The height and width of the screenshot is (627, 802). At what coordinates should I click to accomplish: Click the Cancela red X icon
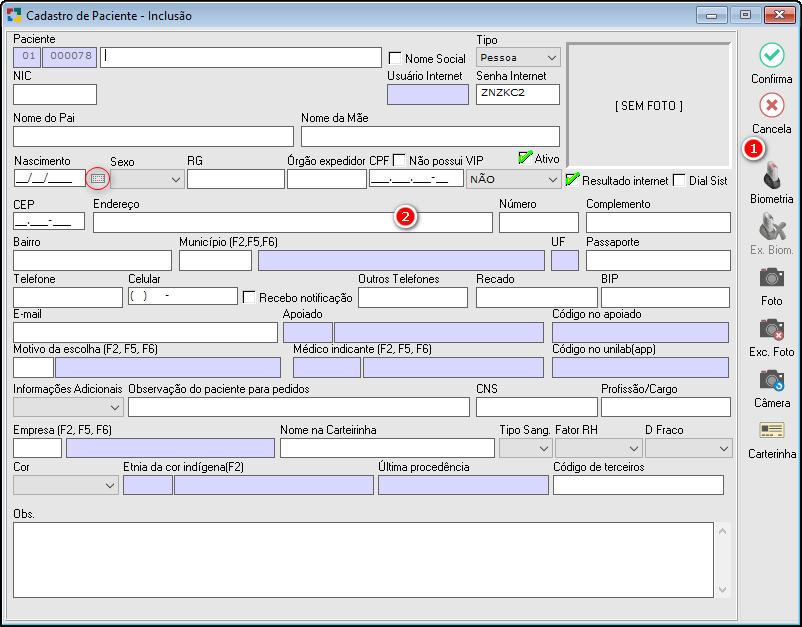pos(771,105)
